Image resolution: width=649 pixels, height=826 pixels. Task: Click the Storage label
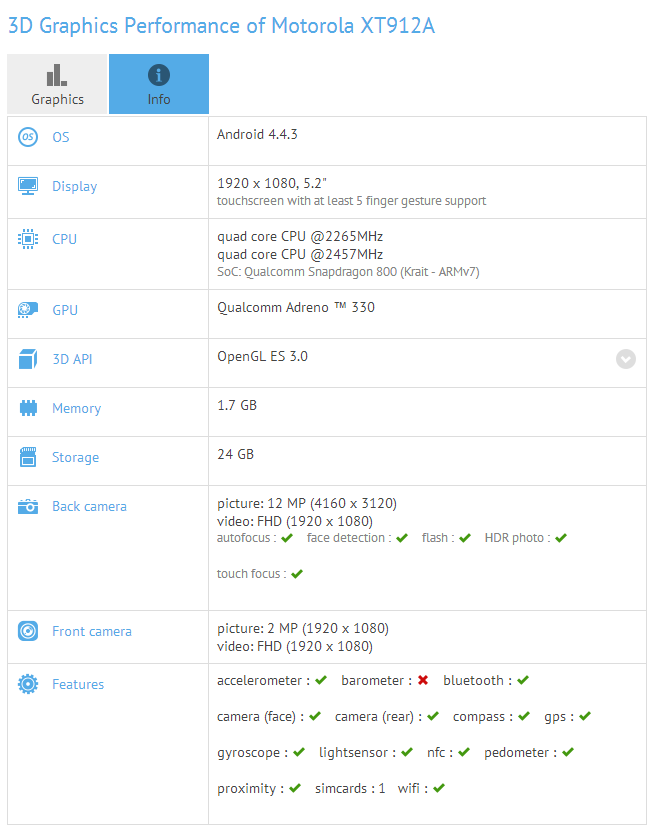75,457
